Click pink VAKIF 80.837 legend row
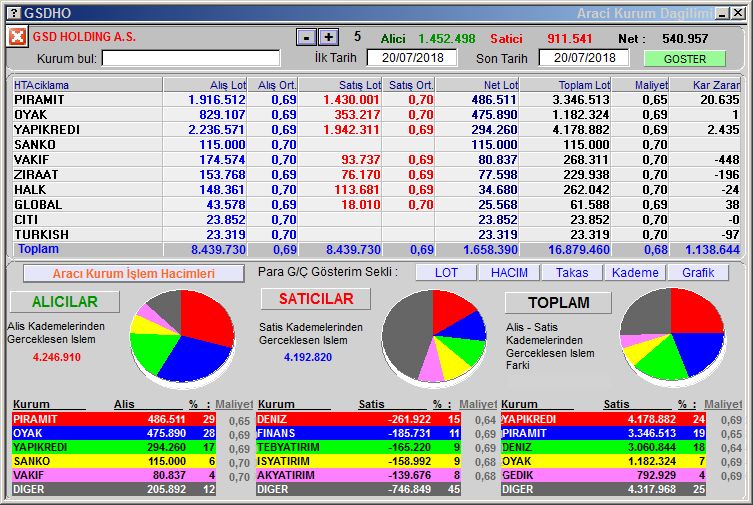This screenshot has height=505, width=753. coord(114,475)
